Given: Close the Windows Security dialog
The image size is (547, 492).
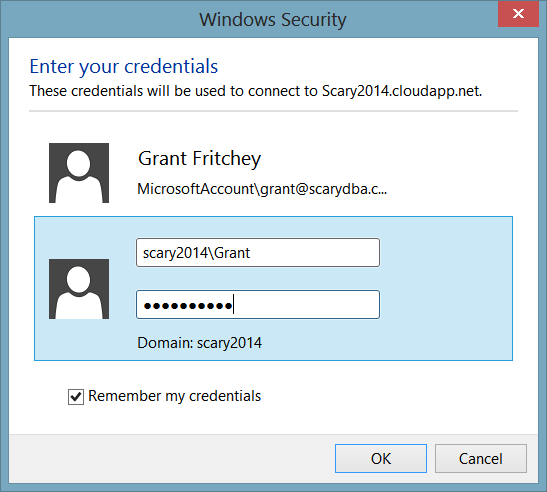Looking at the screenshot, I should click(x=518, y=14).
